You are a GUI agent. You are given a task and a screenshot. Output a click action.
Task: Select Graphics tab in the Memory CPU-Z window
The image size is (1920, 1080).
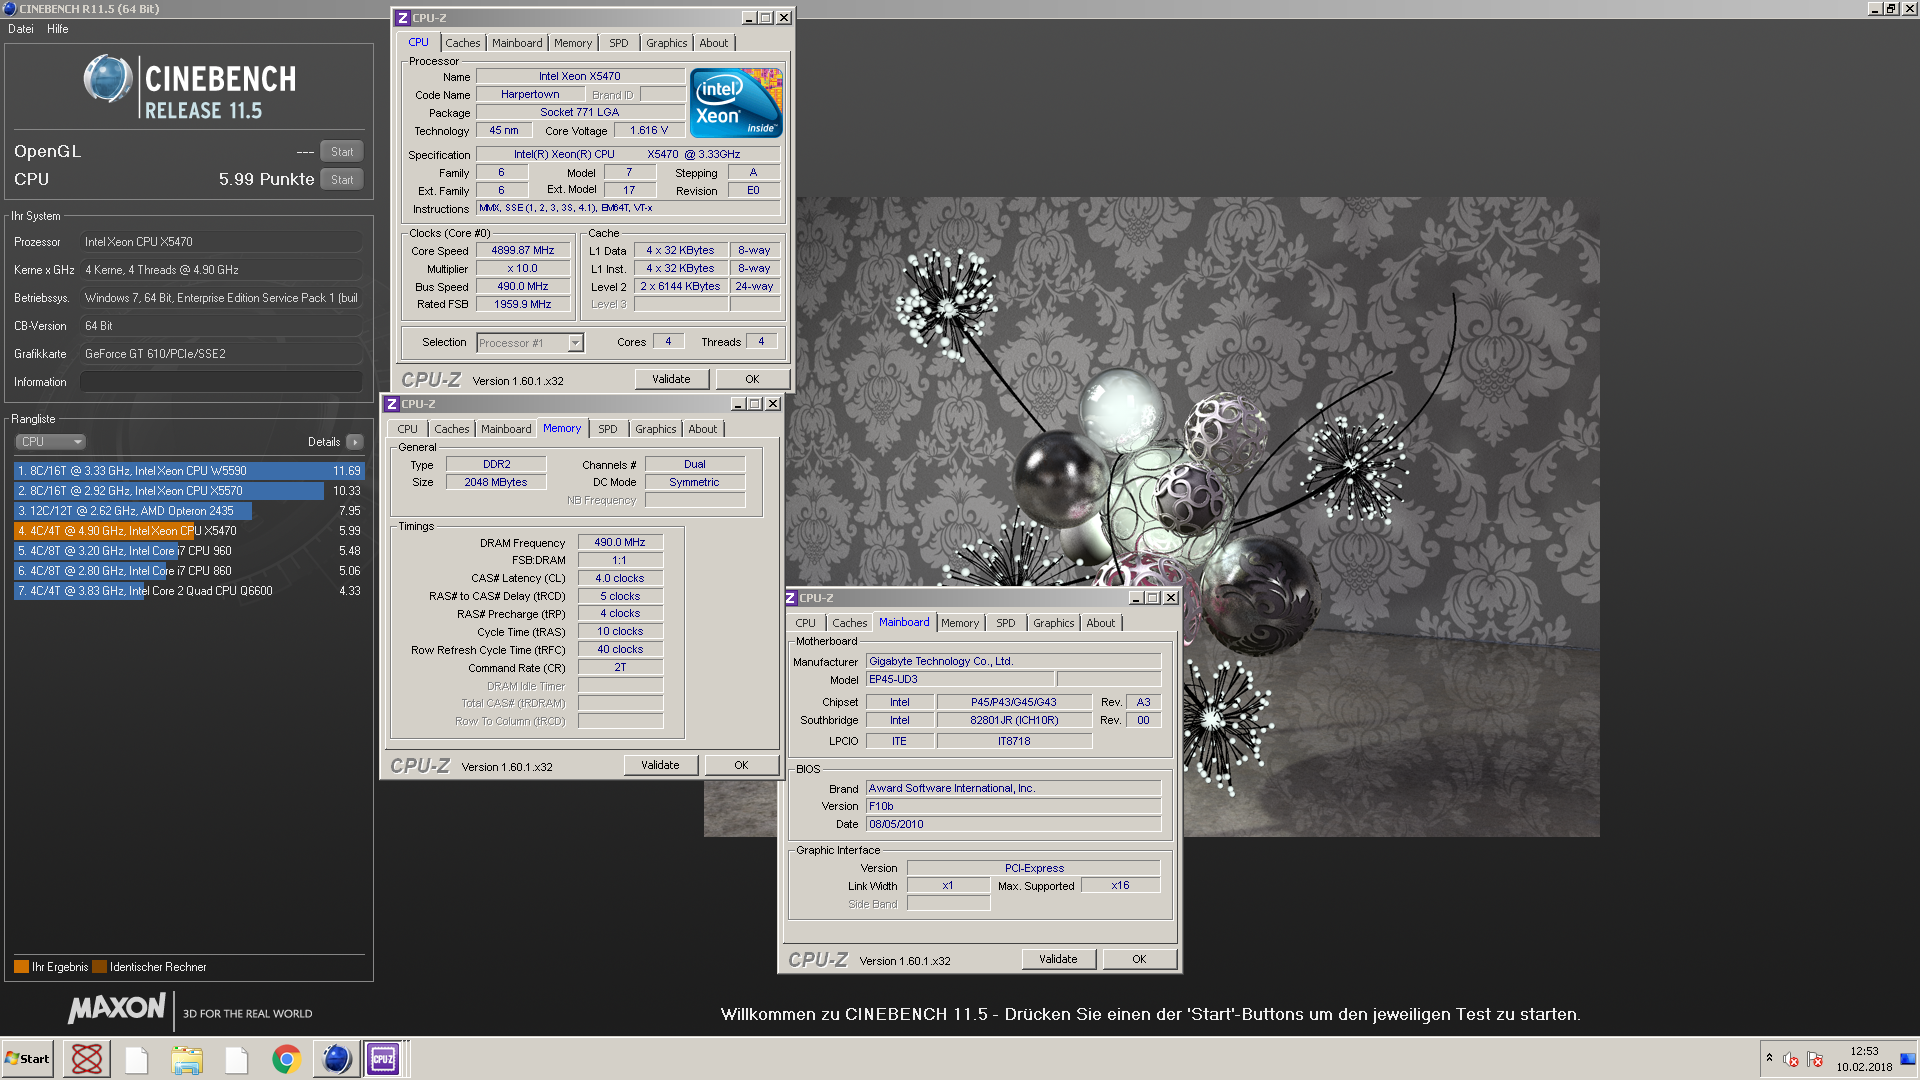click(x=655, y=429)
